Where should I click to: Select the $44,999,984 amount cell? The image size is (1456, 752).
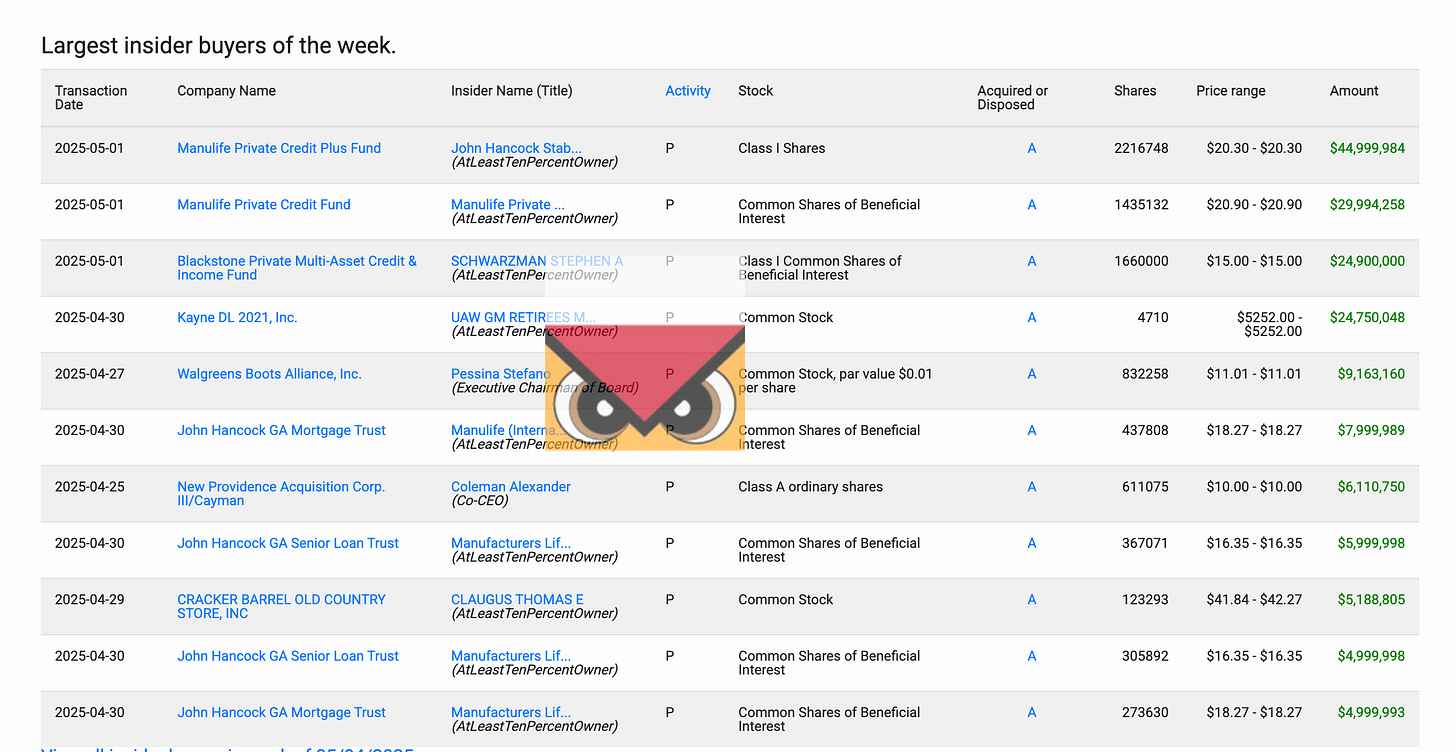click(x=1367, y=148)
